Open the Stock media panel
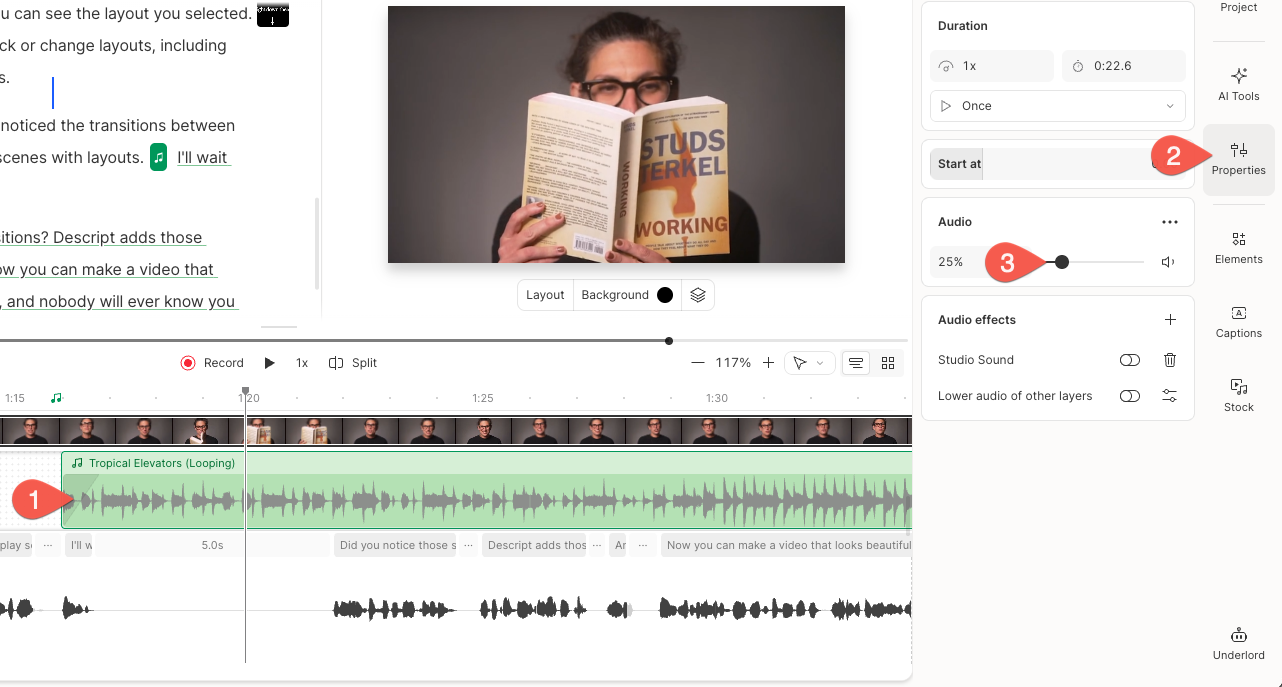Image resolution: width=1282 pixels, height=687 pixels. (1238, 395)
